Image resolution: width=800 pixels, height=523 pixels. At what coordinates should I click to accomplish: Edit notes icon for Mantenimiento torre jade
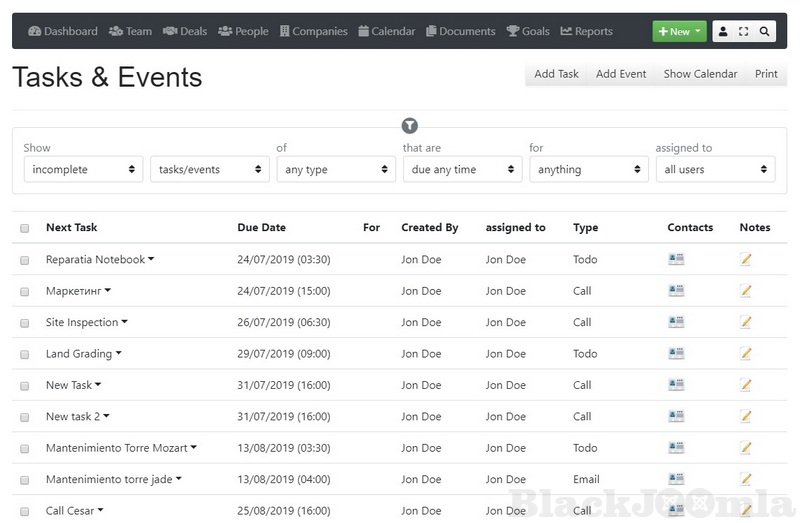click(745, 479)
